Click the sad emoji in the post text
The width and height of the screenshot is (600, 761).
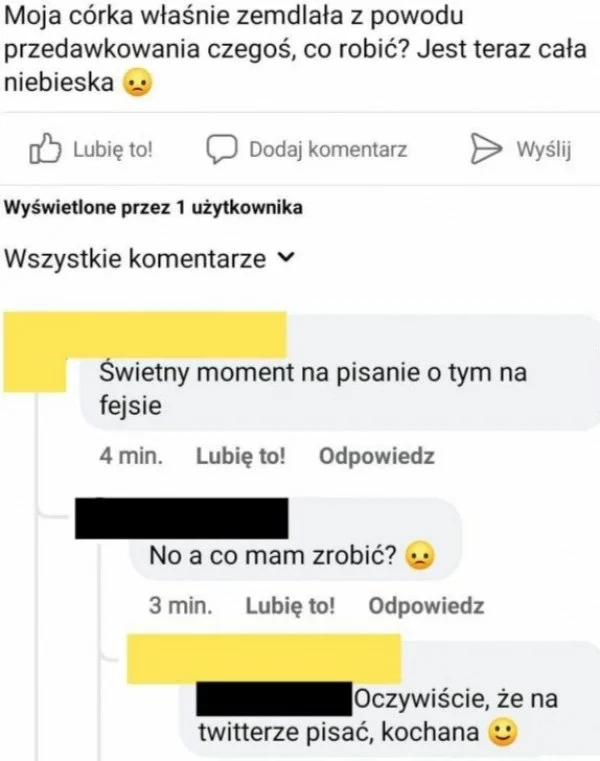(138, 83)
